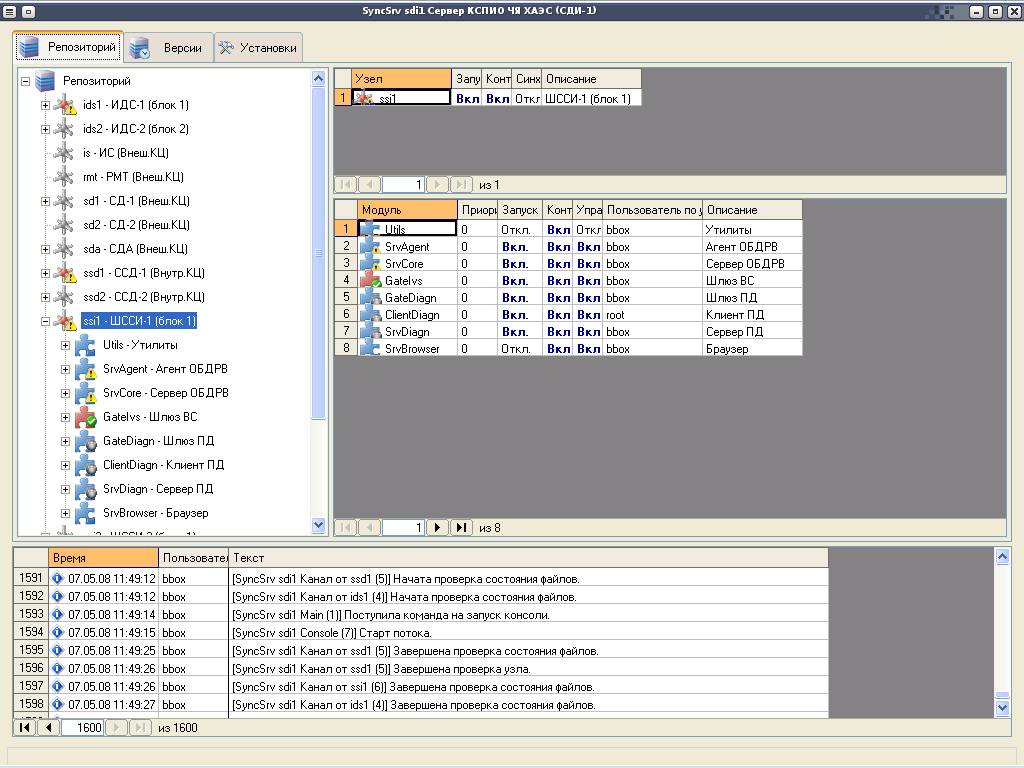
Task: Toggle launch state cell for Utils module
Action: coord(520,230)
